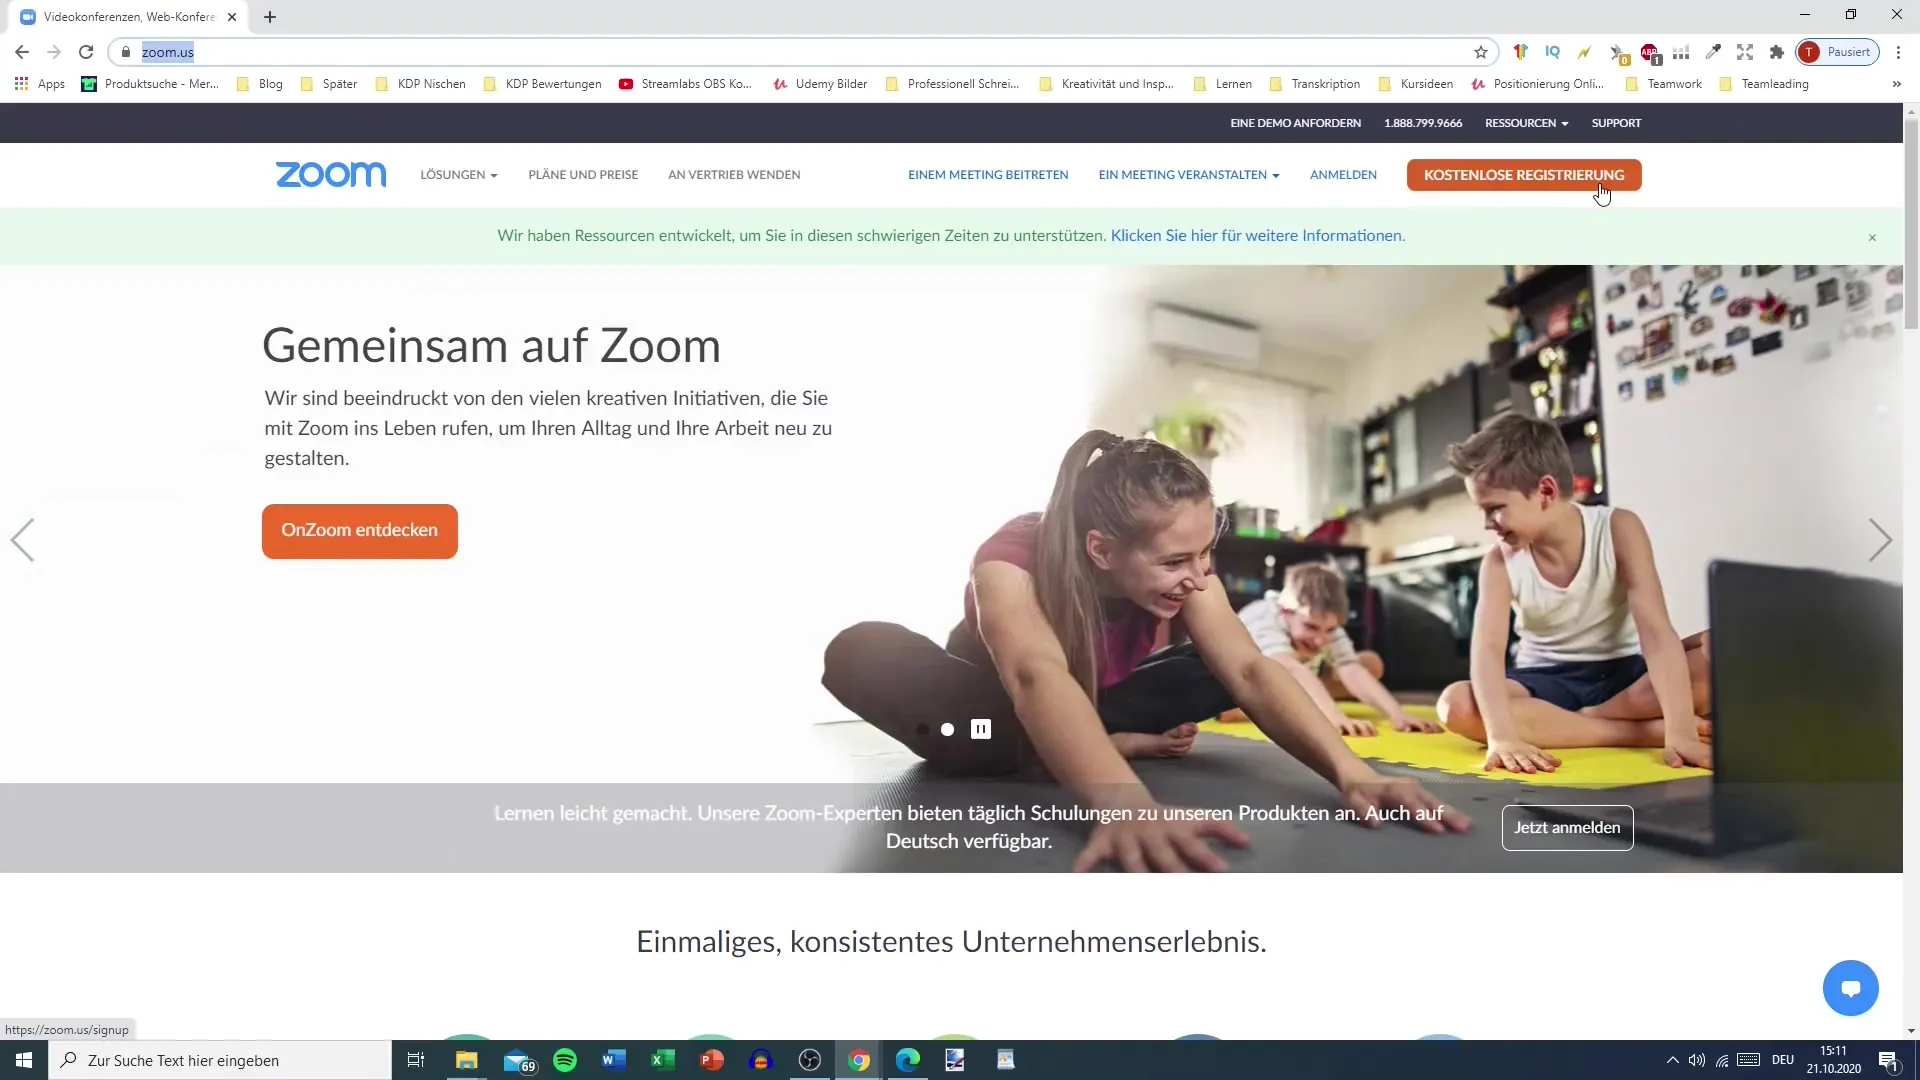Click the IQ browser extension icon
1920x1080 pixels.
[x=1552, y=51]
